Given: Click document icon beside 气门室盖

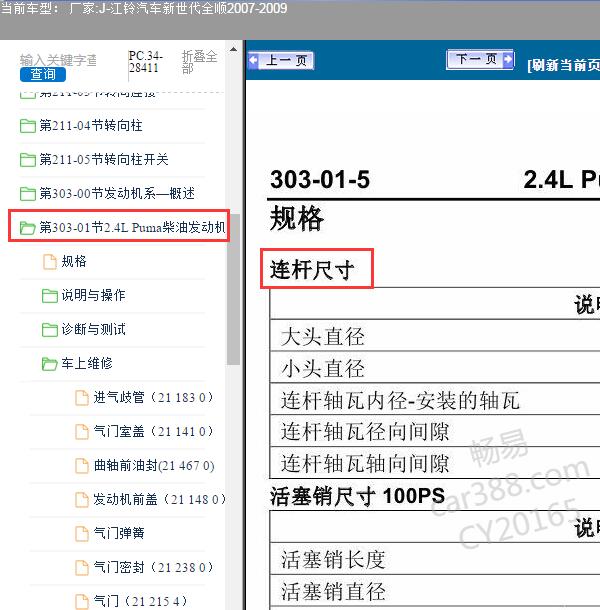Looking at the screenshot, I should [82, 431].
